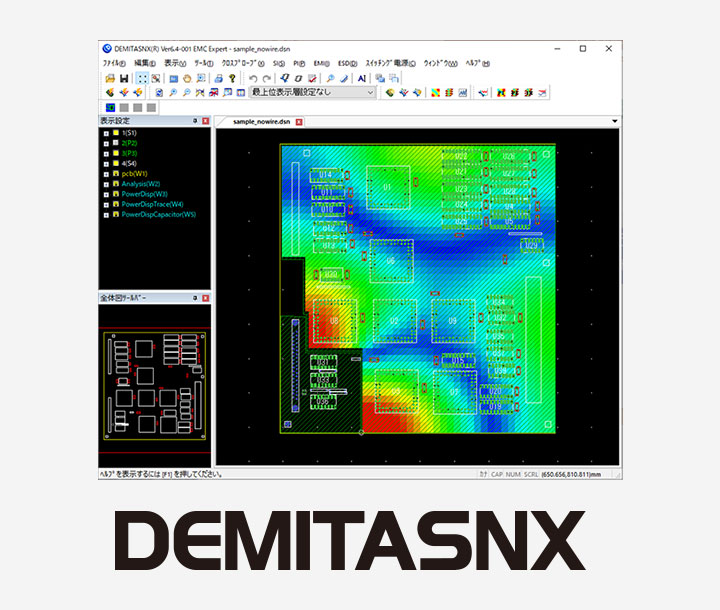Click the Undo arrow icon
This screenshot has width=720, height=610.
click(253, 79)
